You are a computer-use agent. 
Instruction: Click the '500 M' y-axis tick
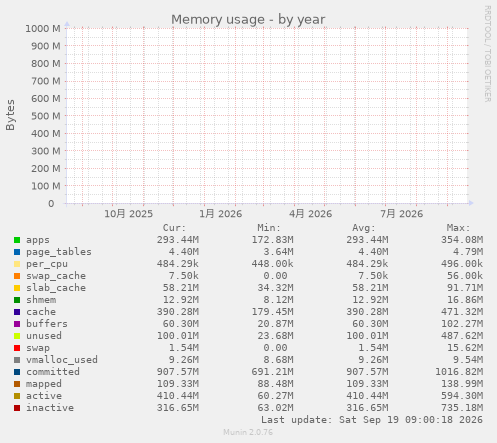(x=46, y=116)
